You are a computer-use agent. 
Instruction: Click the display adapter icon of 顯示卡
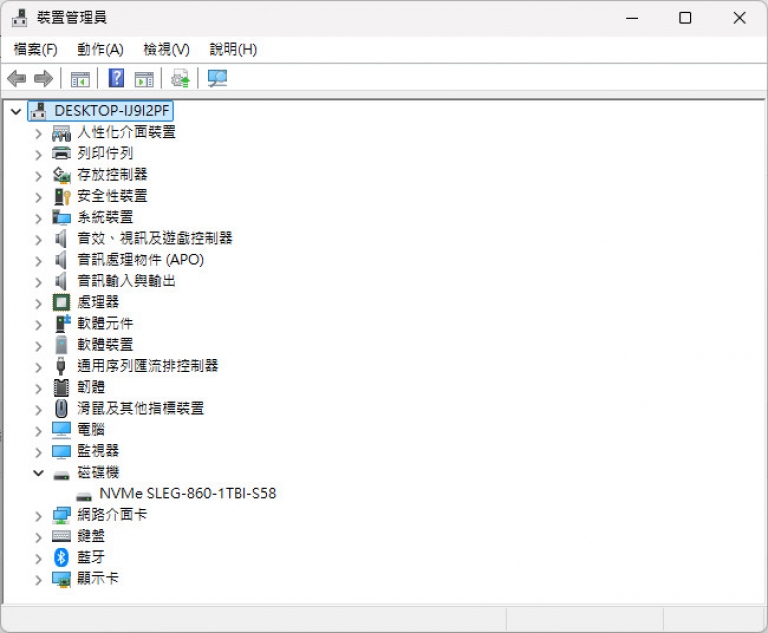pos(61,579)
